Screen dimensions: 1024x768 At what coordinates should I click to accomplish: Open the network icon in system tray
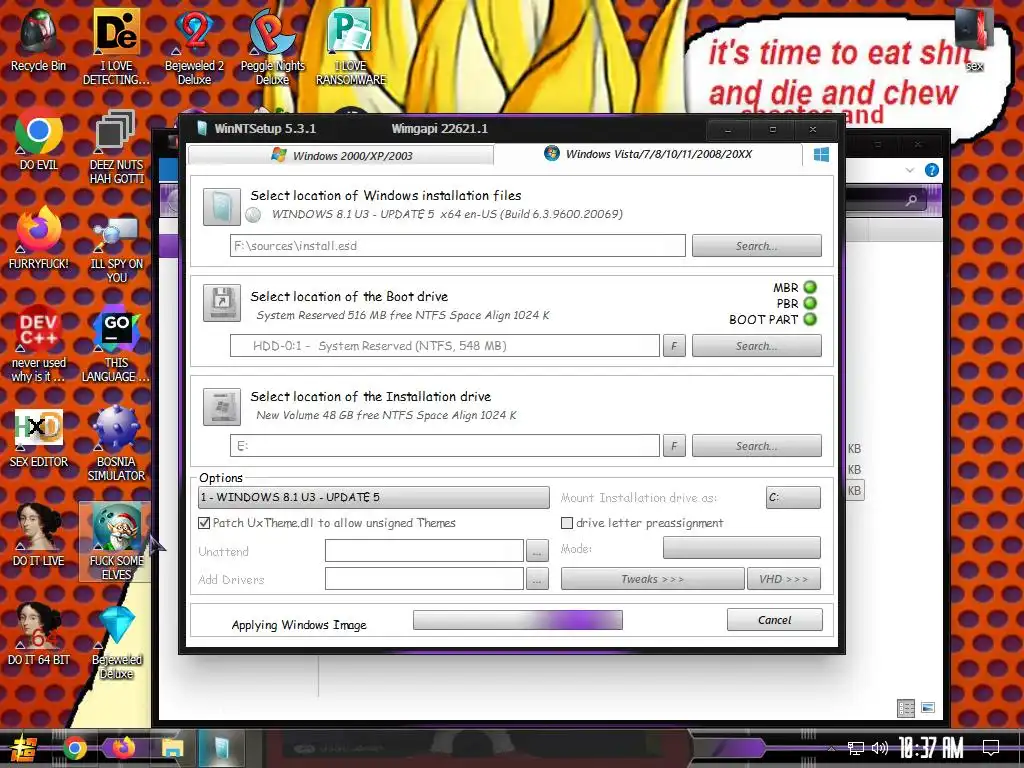tap(856, 748)
